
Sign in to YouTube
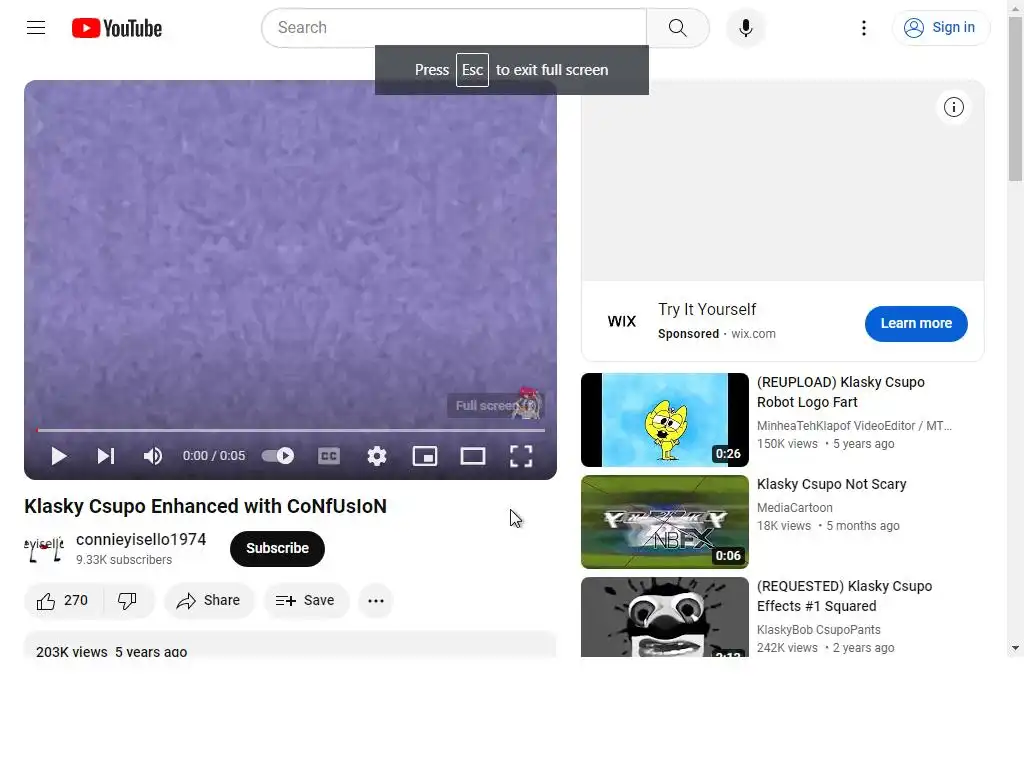tap(940, 27)
